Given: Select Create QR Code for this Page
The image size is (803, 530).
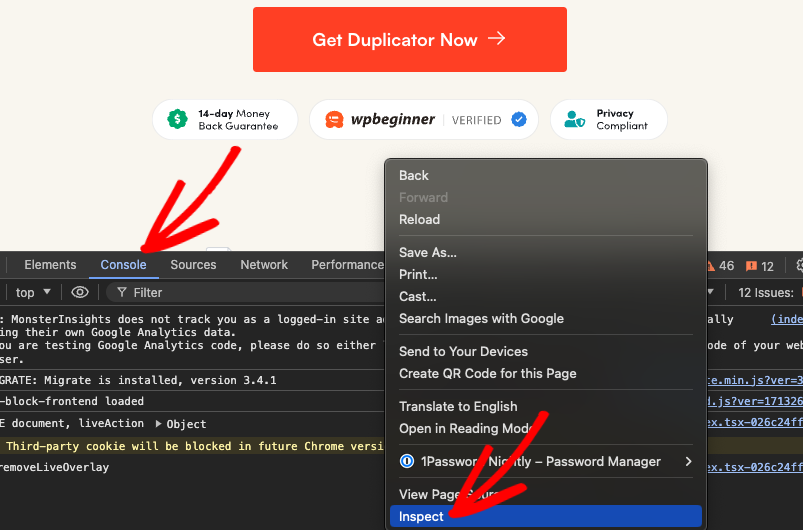Looking at the screenshot, I should coord(546,373).
